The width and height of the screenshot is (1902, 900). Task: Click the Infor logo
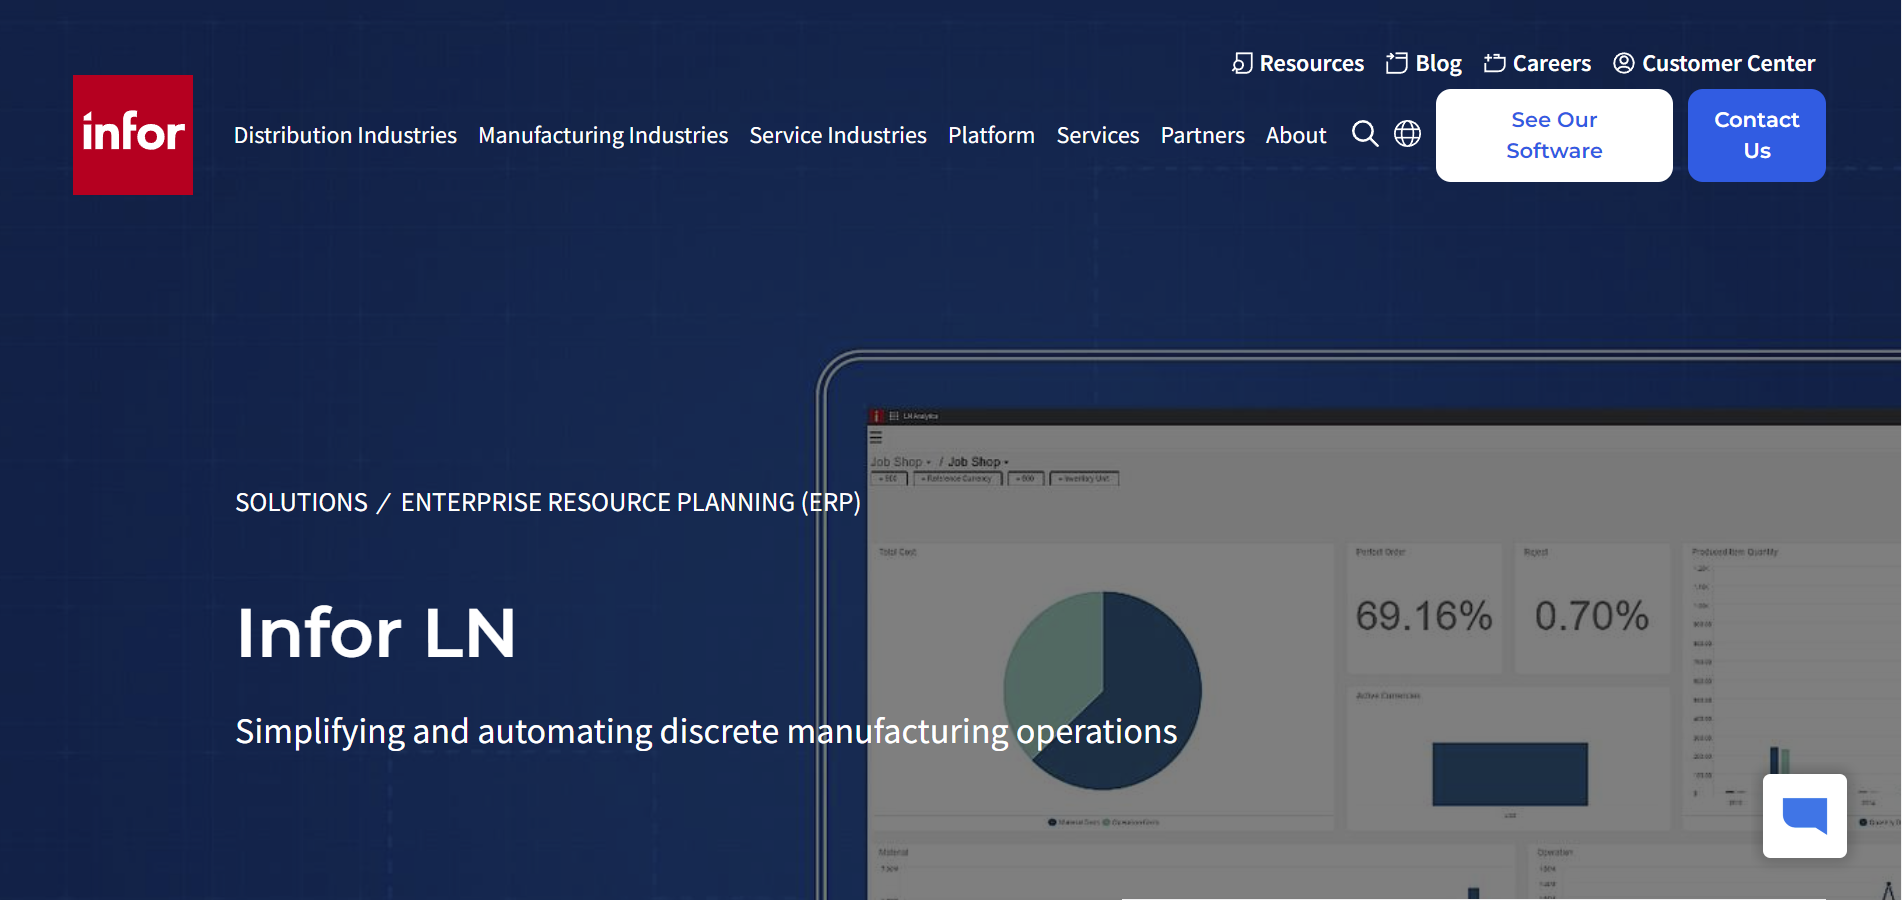pos(133,135)
